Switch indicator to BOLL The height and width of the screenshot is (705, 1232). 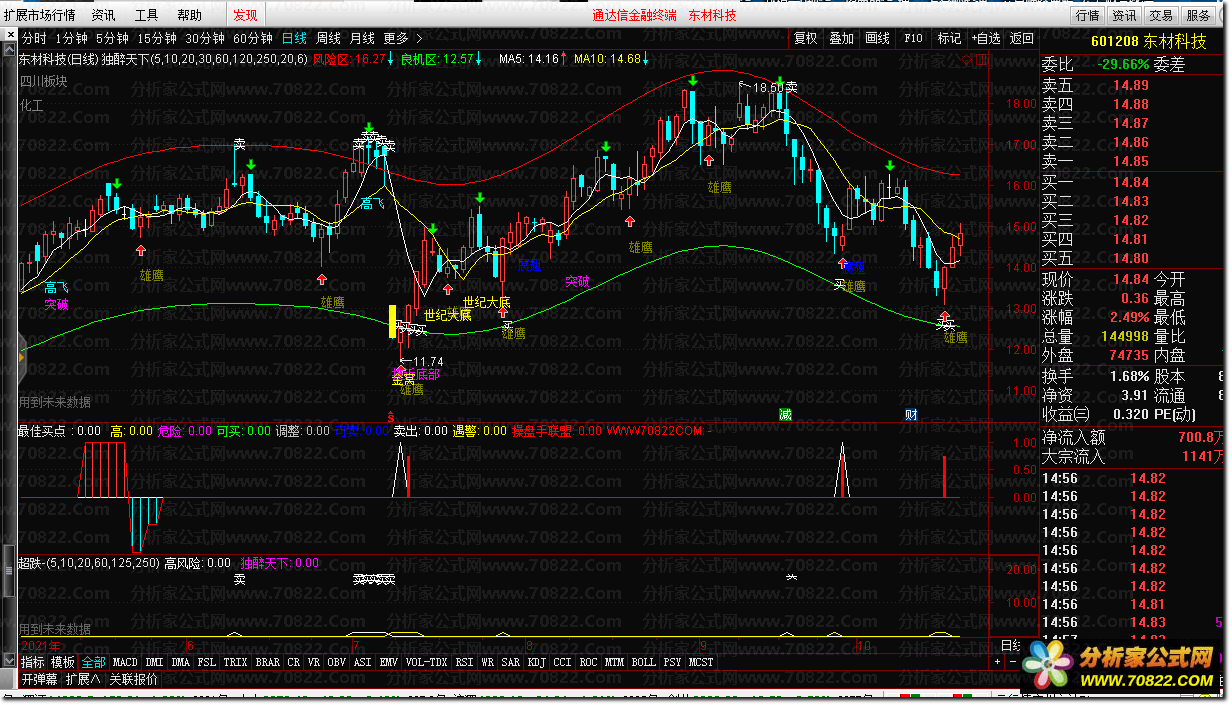click(643, 662)
